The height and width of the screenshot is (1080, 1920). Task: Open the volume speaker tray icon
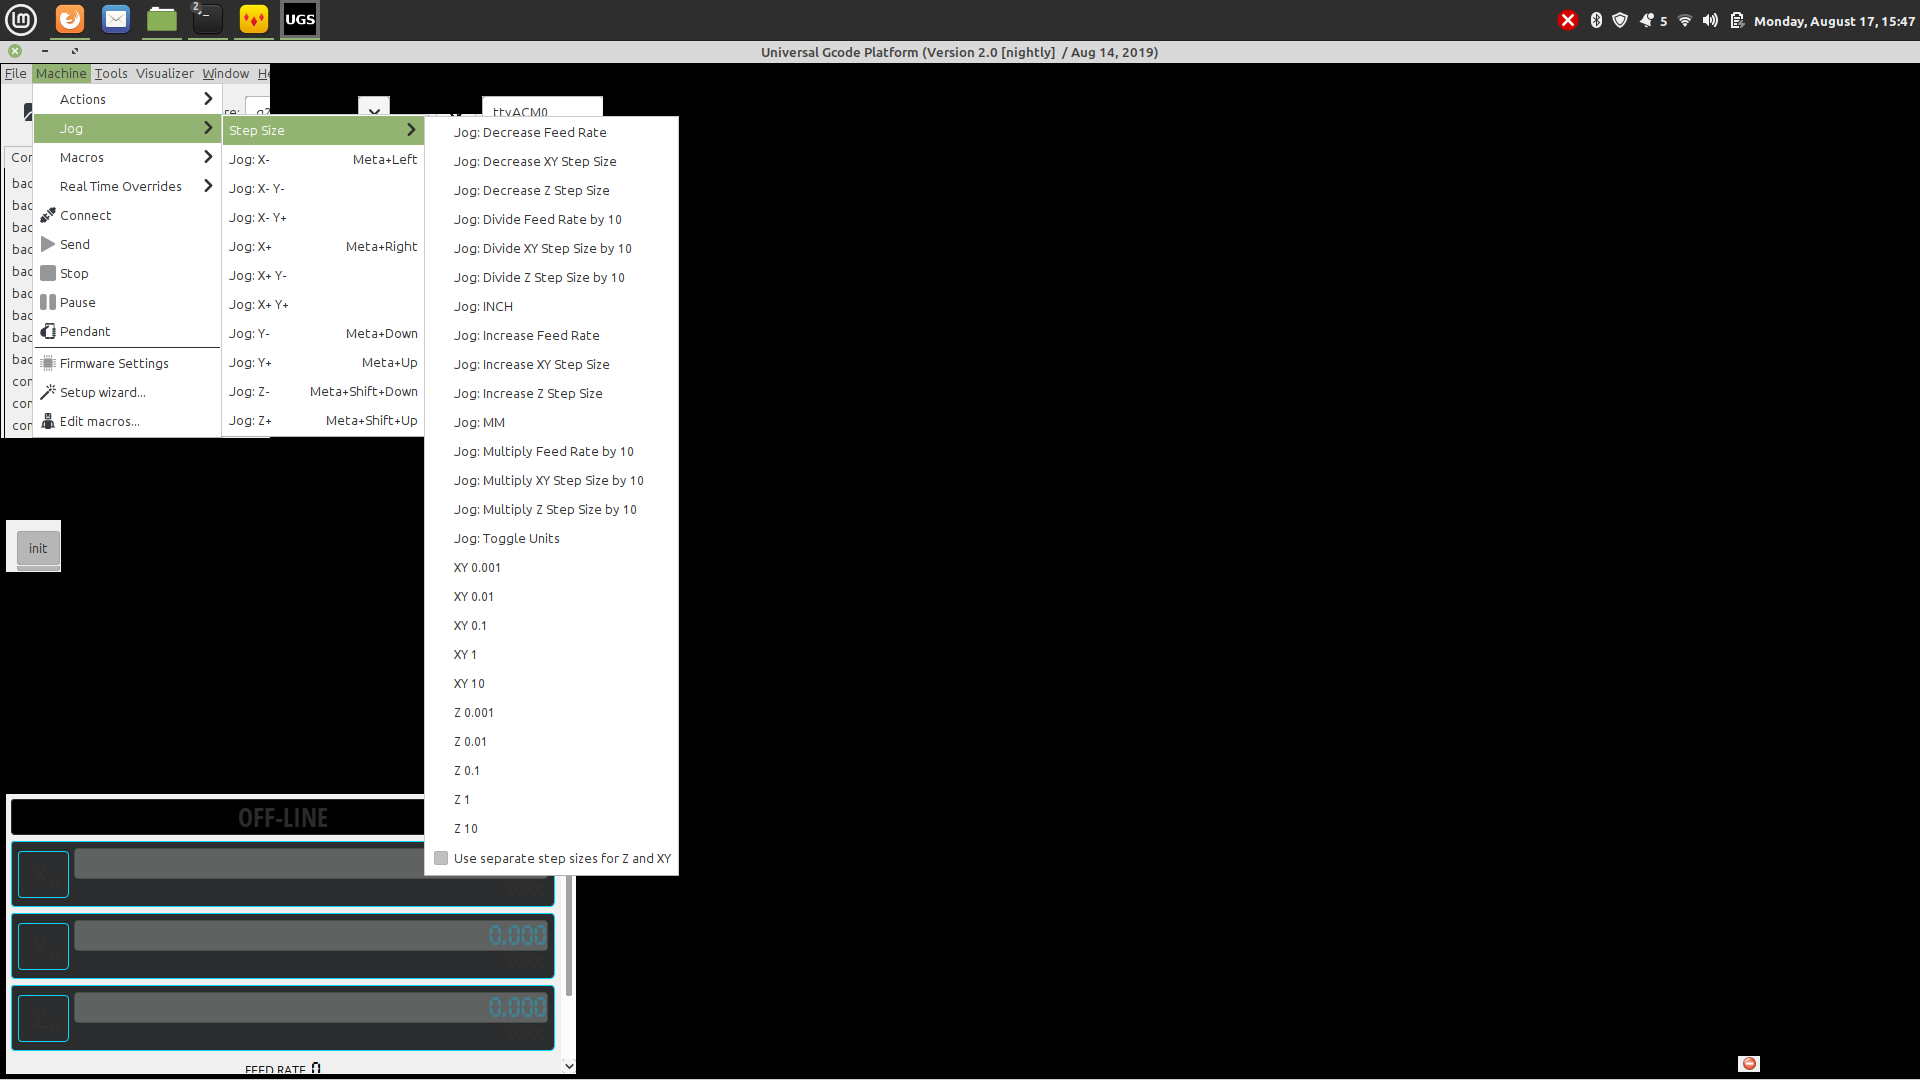pyautogui.click(x=1711, y=20)
